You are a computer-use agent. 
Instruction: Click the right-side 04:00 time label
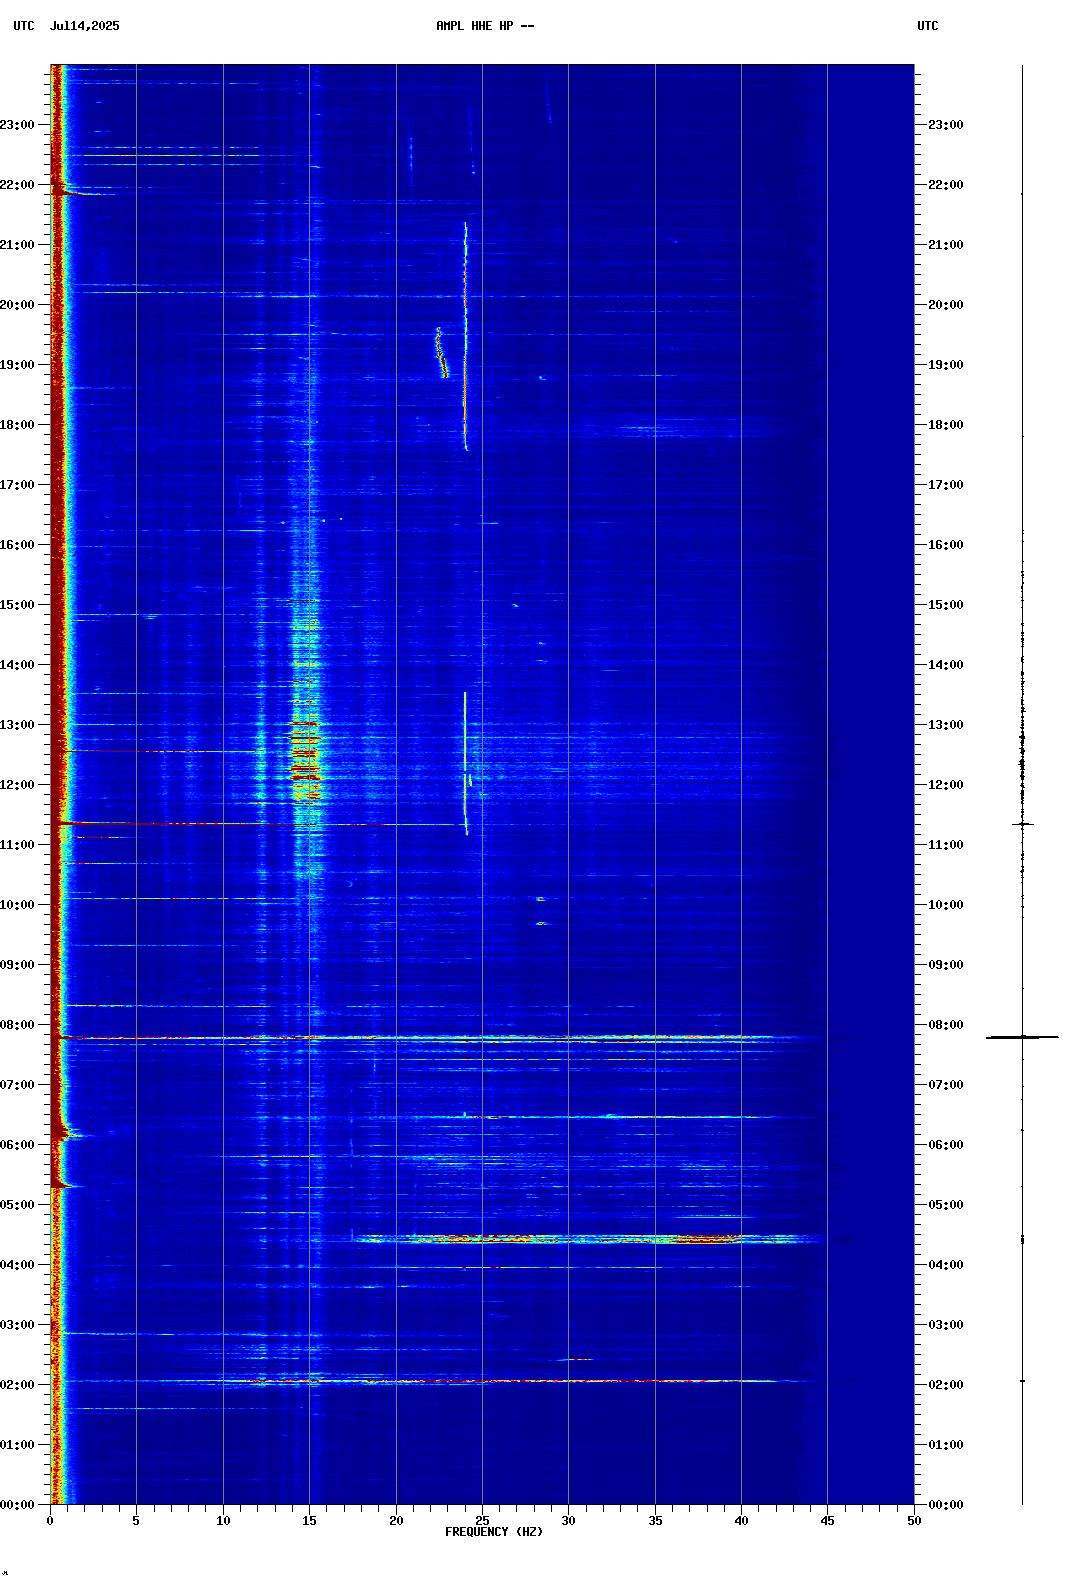pos(946,1265)
